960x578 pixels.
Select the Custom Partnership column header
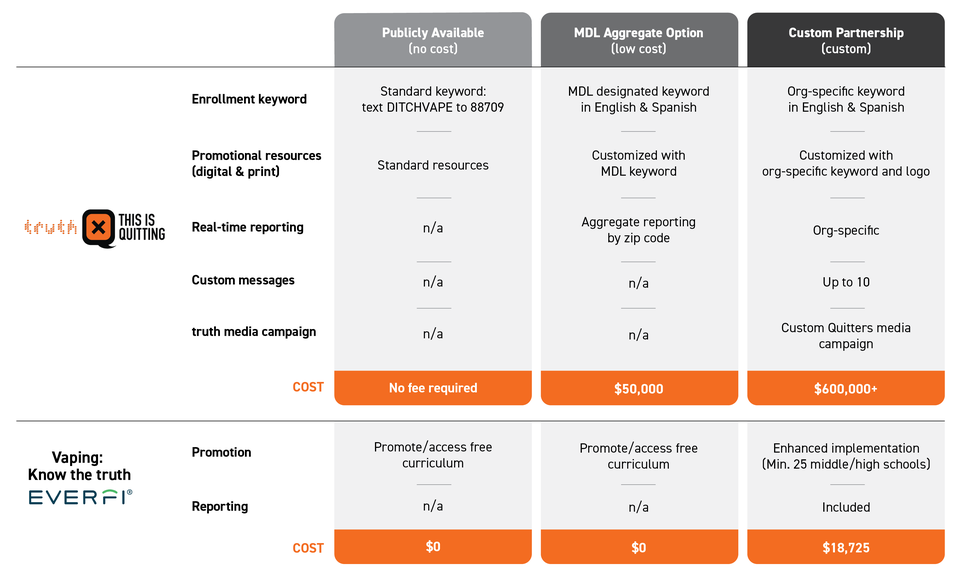846,40
